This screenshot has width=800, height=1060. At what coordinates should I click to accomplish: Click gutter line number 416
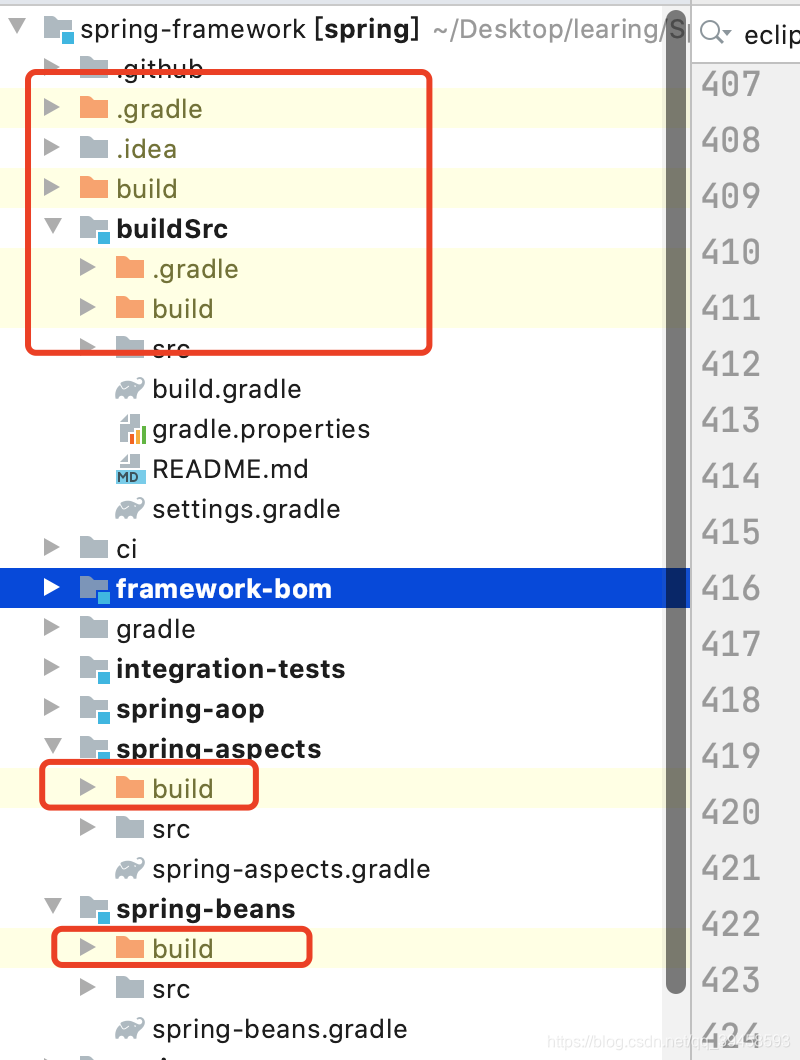[x=730, y=588]
